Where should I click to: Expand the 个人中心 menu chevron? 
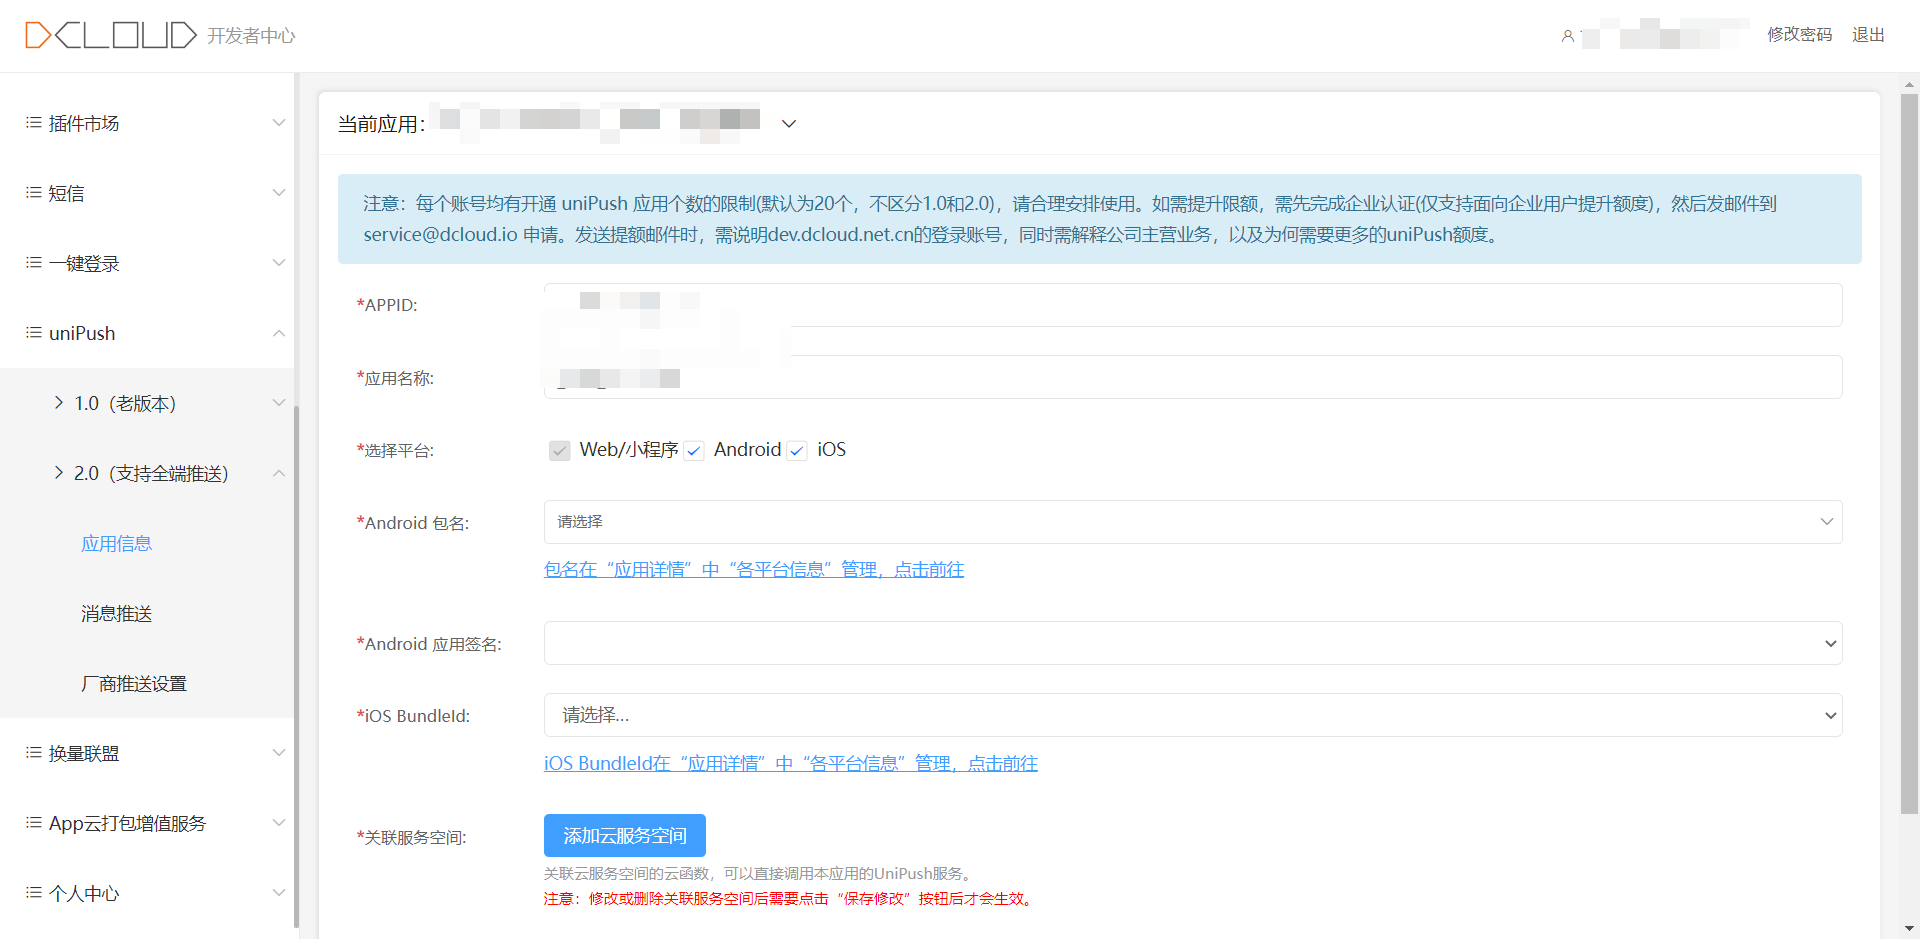[279, 893]
